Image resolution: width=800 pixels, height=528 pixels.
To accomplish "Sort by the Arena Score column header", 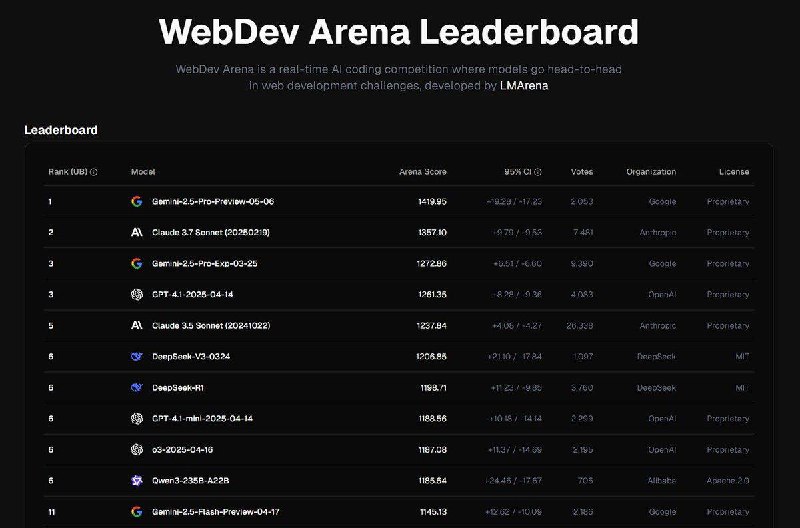I will click(x=422, y=172).
